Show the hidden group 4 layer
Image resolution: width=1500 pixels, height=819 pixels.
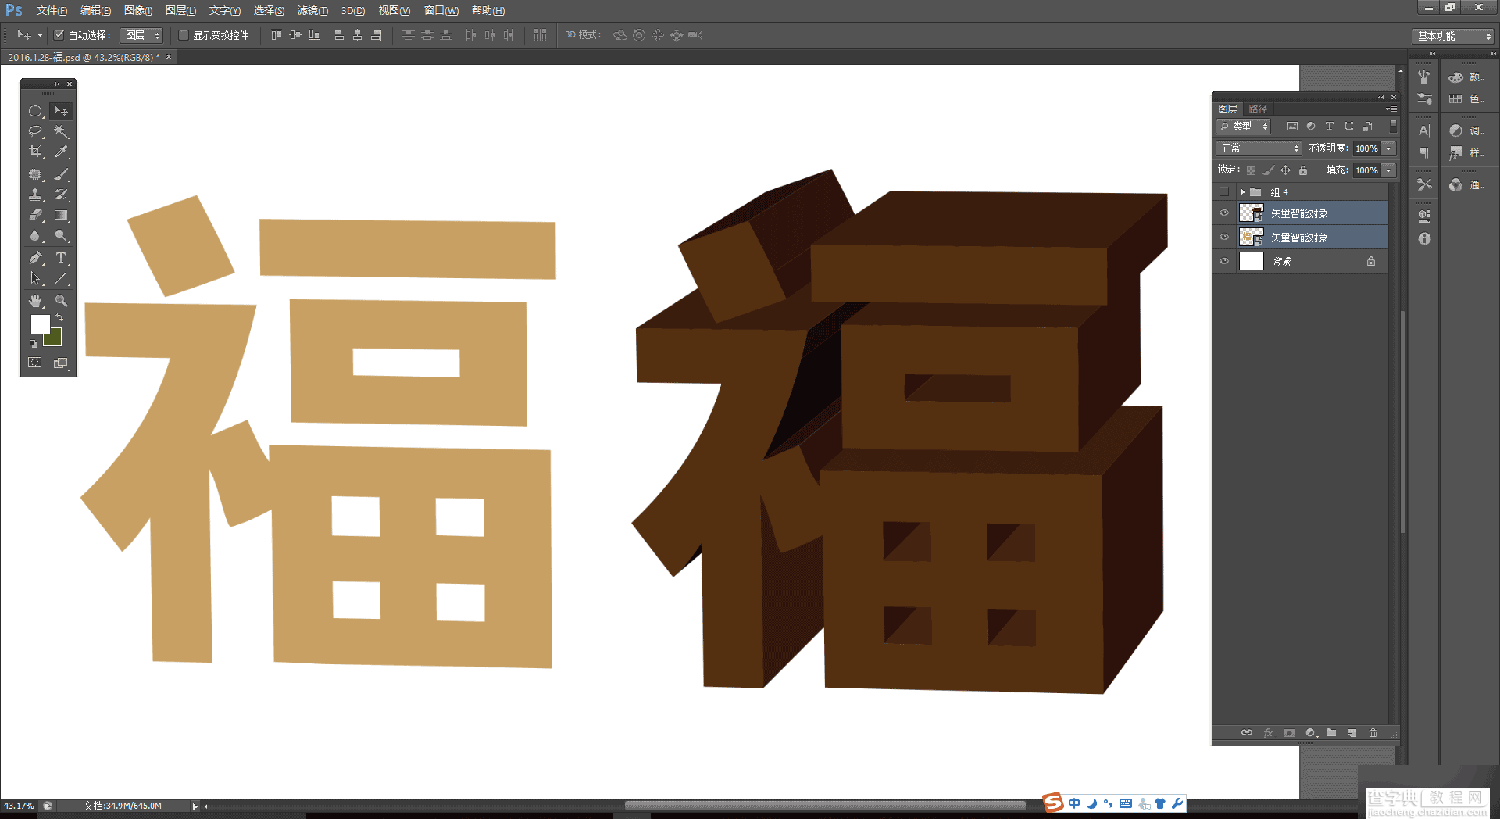click(x=1224, y=192)
